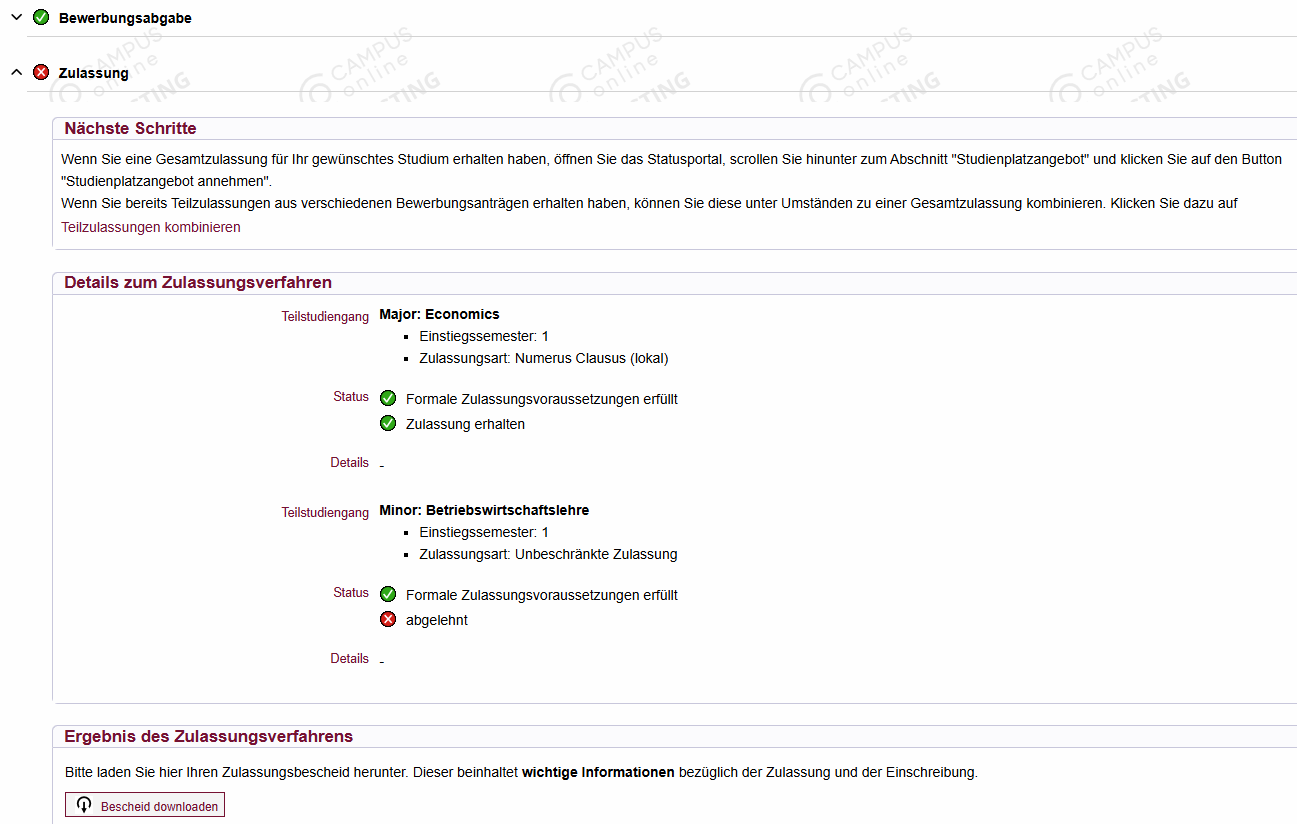Viewport: 1297px width, 824px height.
Task: Click the 'Status' label in the Major: Economics block
Action: 351,397
